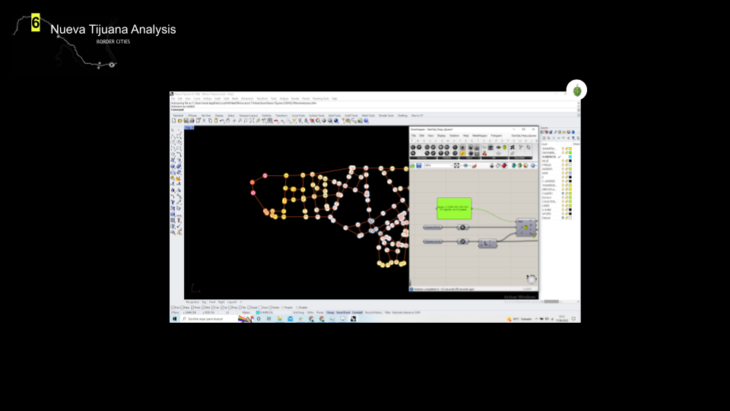Viewport: 730px width, 411px height.
Task: Click the green panel component on Grasshopper canvas
Action: tap(453, 208)
